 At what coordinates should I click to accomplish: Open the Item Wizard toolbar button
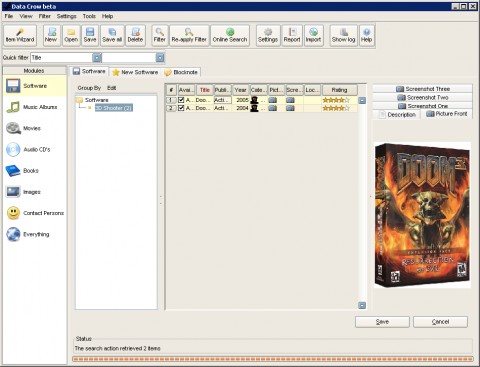[20, 35]
